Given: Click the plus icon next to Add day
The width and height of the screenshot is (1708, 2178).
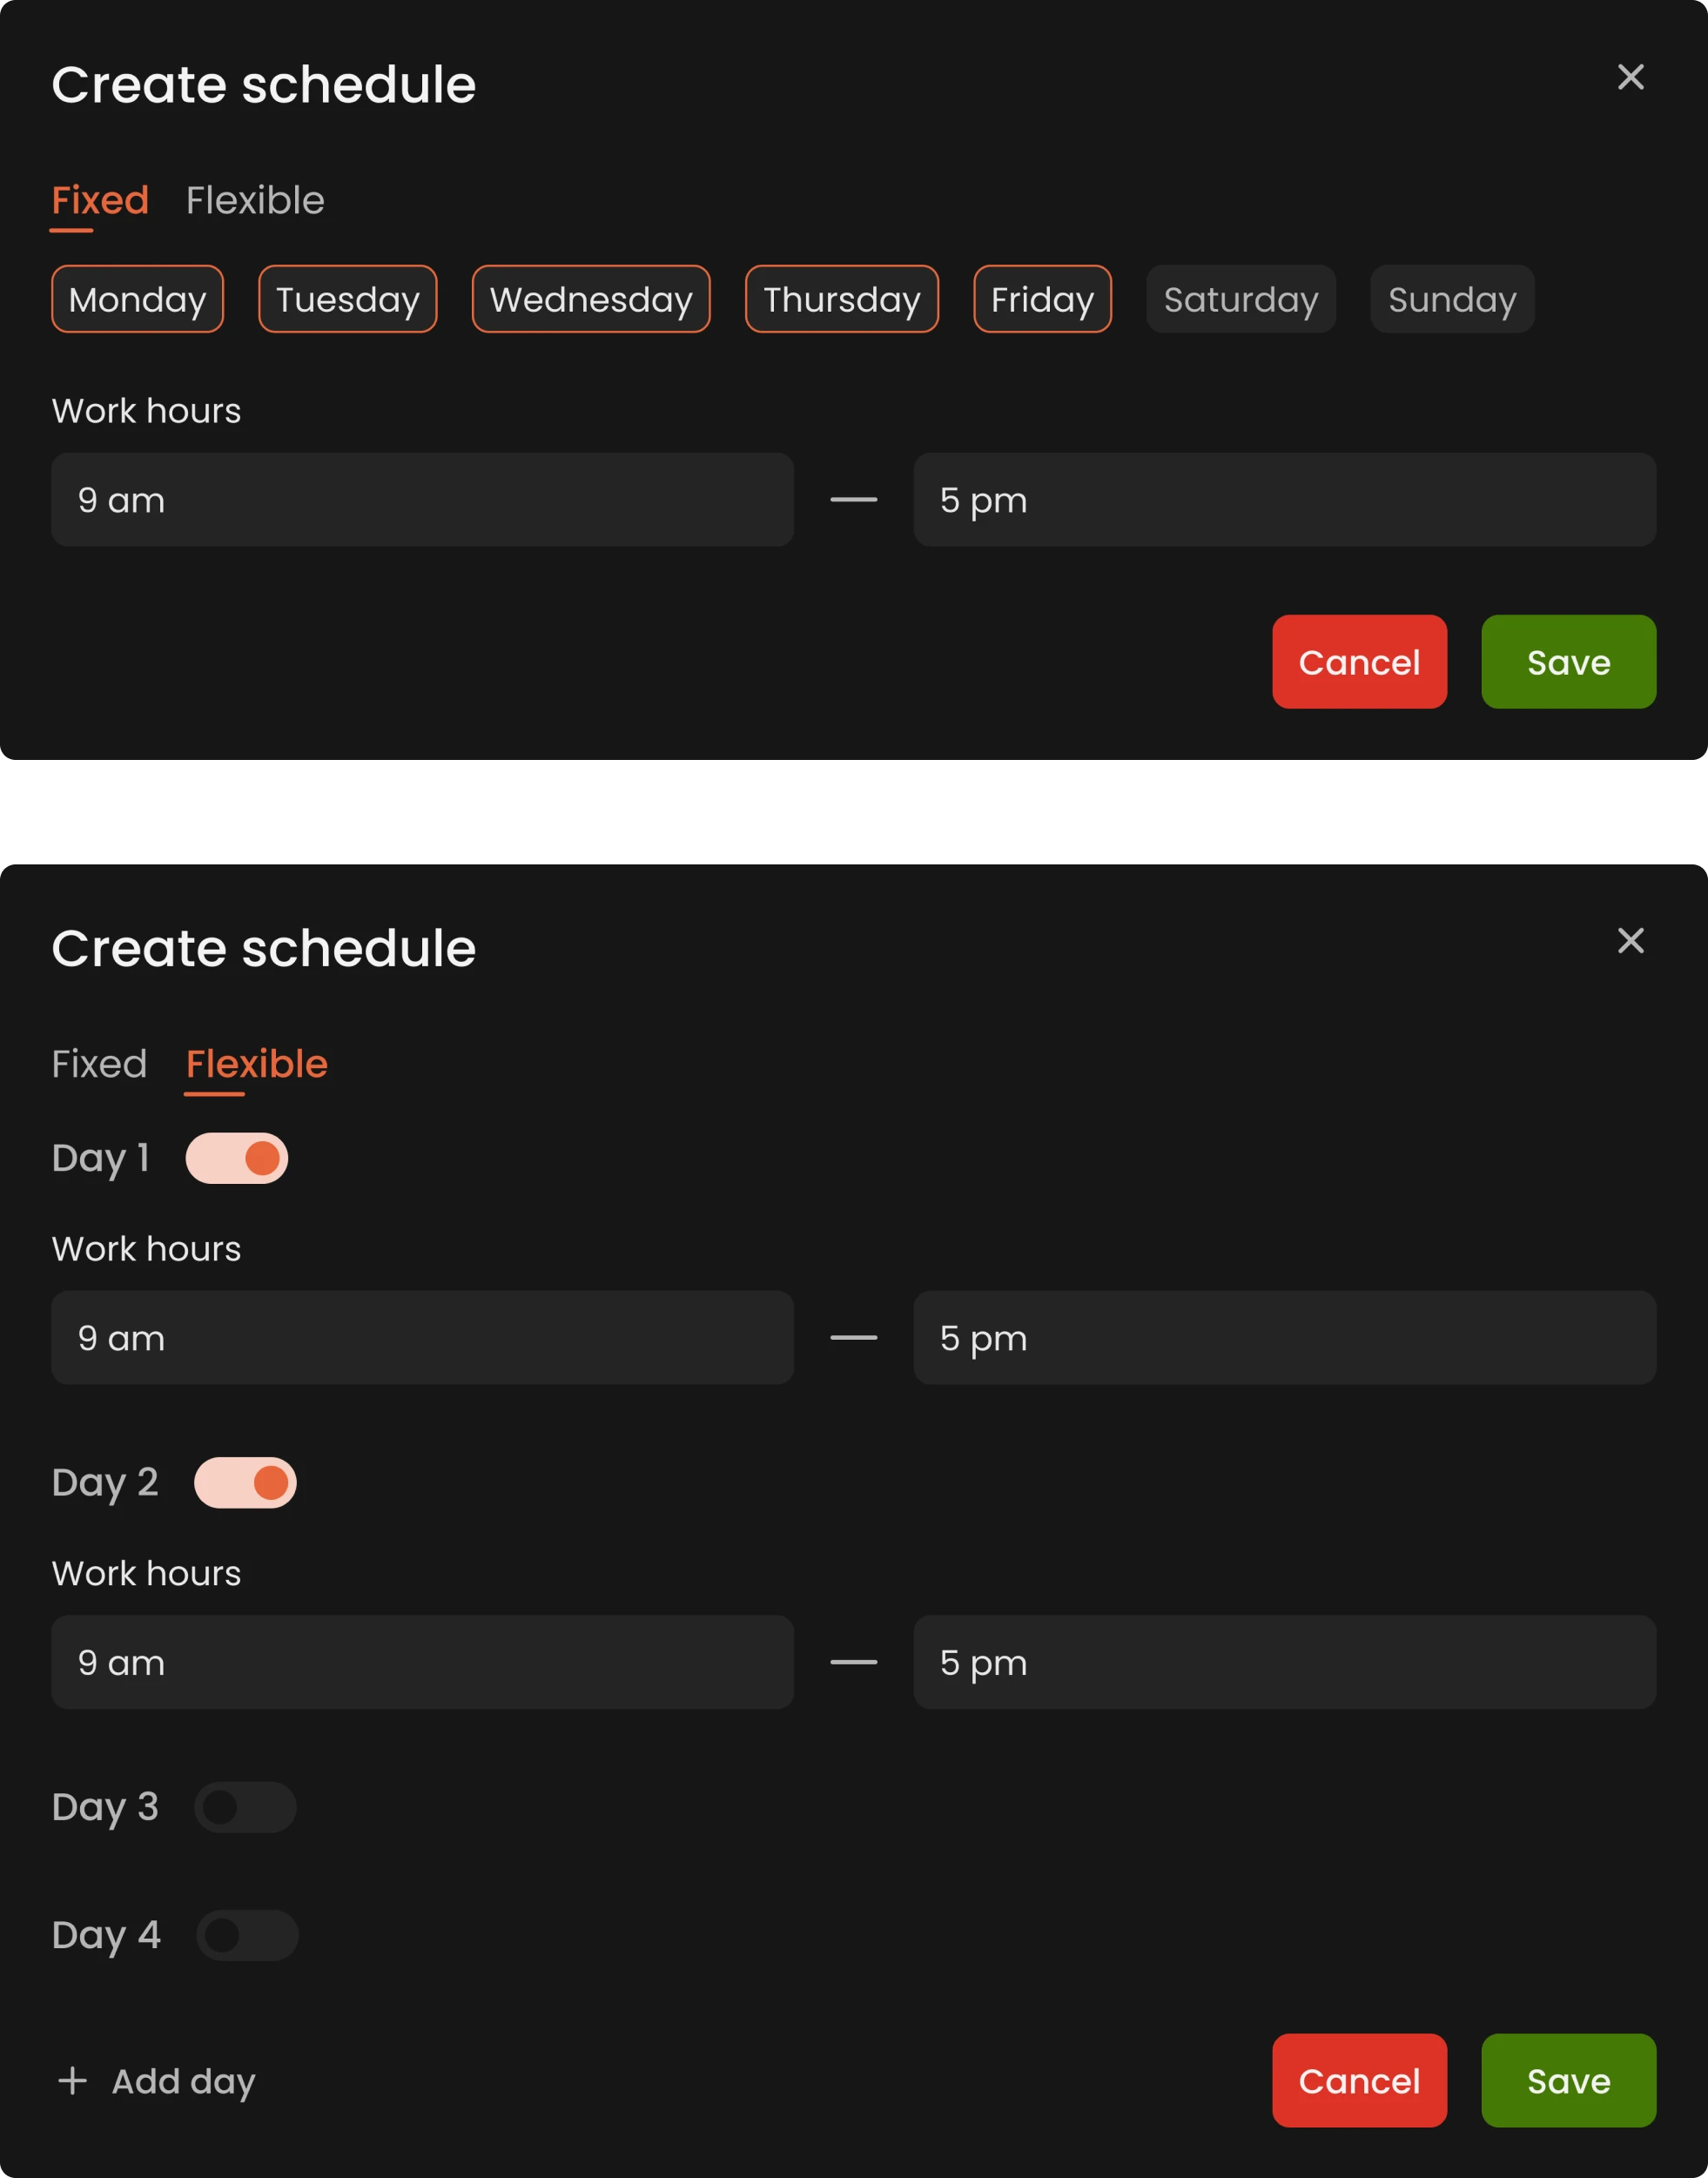Looking at the screenshot, I should pos(72,2081).
